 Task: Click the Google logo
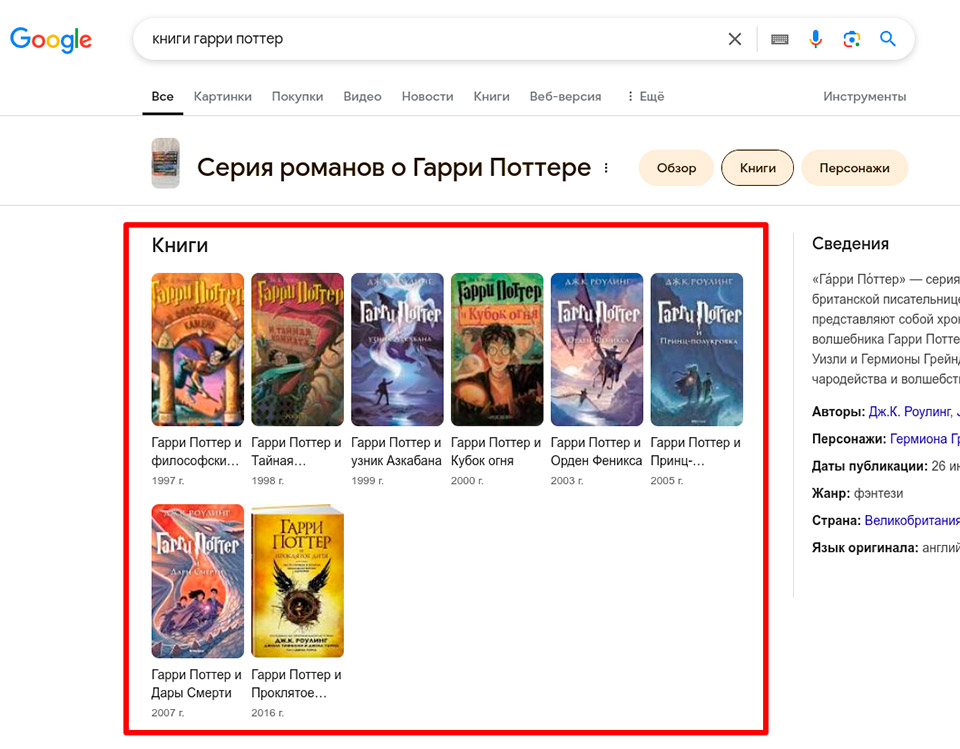pos(51,40)
